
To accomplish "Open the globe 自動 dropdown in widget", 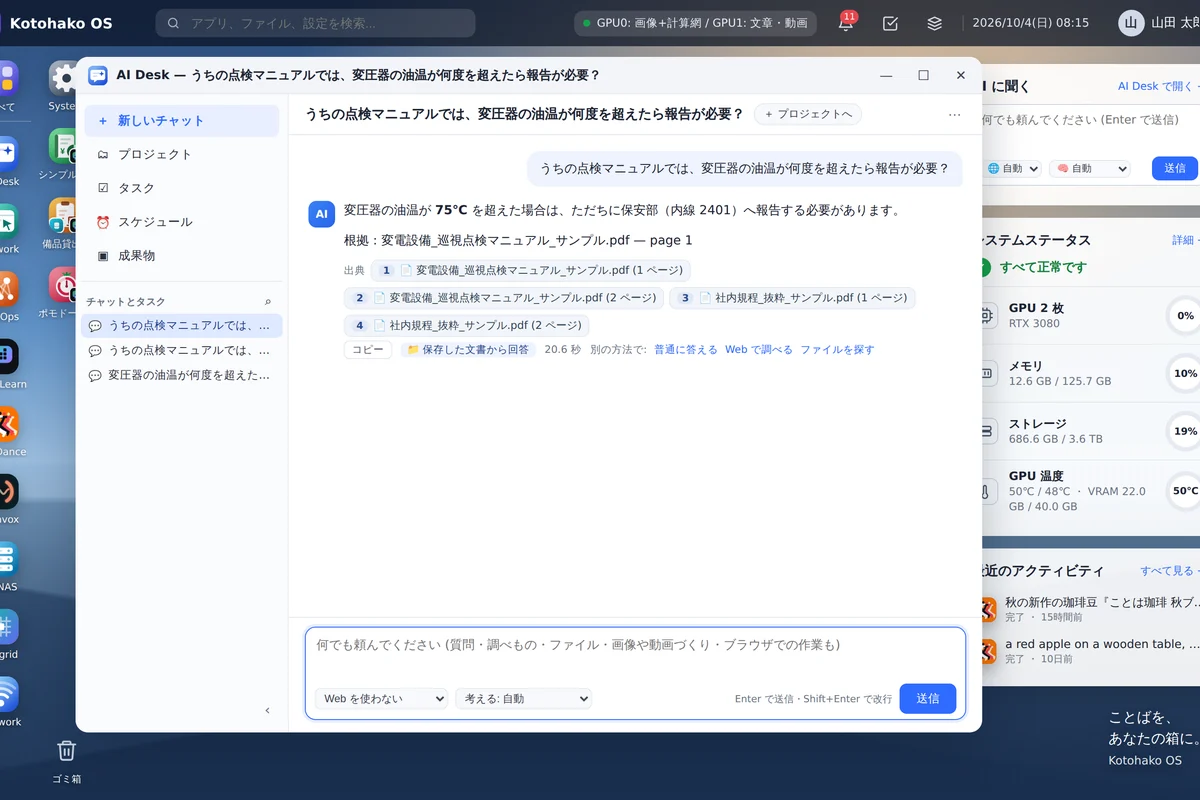I will pyautogui.click(x=1012, y=169).
